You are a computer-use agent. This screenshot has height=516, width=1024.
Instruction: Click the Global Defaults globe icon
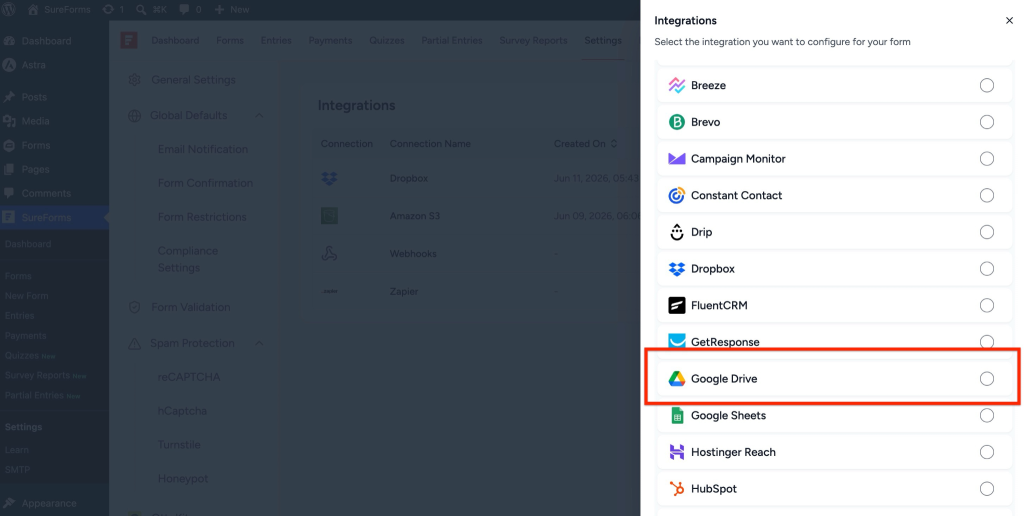coord(135,116)
